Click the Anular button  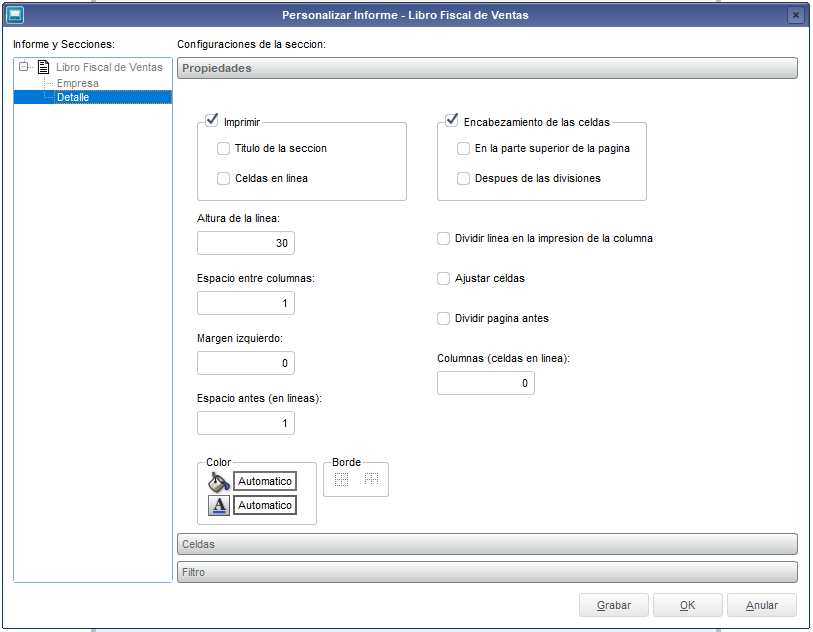tap(762, 605)
